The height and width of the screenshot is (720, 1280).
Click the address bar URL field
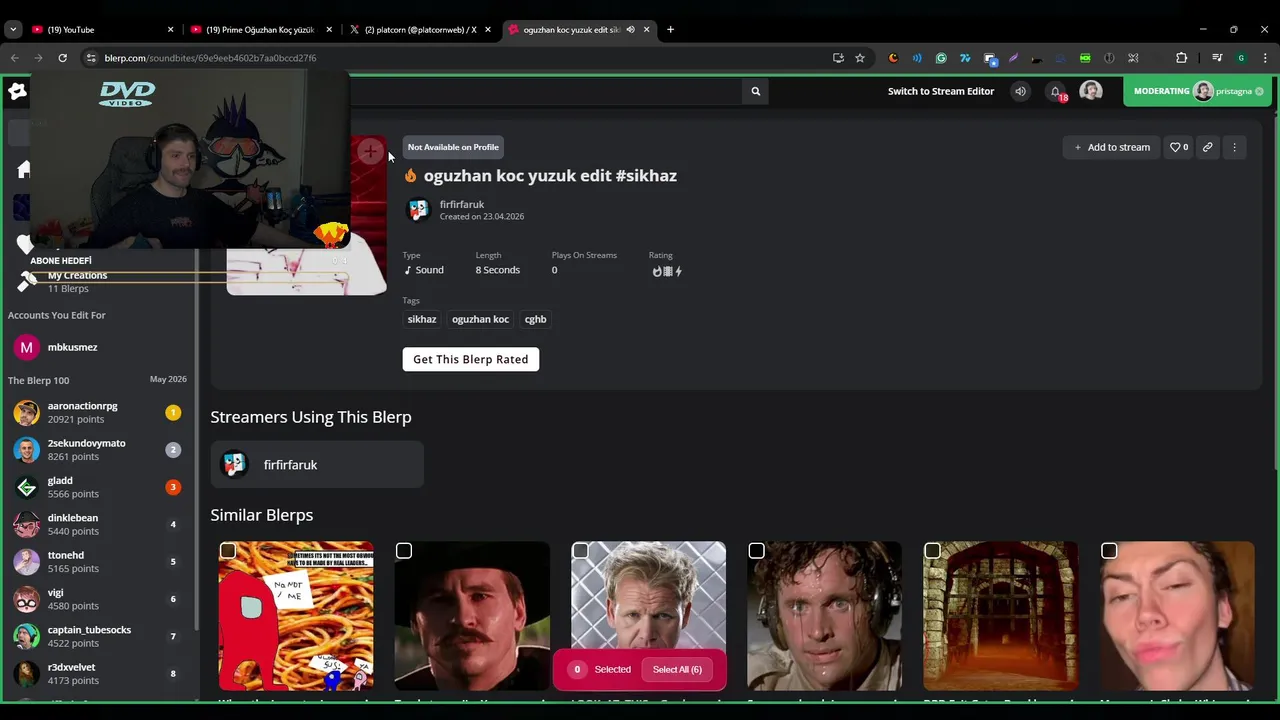point(460,58)
